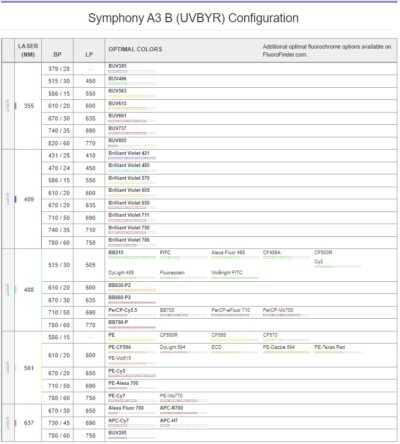Click the BP column header
The image size is (400, 444).
[x=57, y=54]
